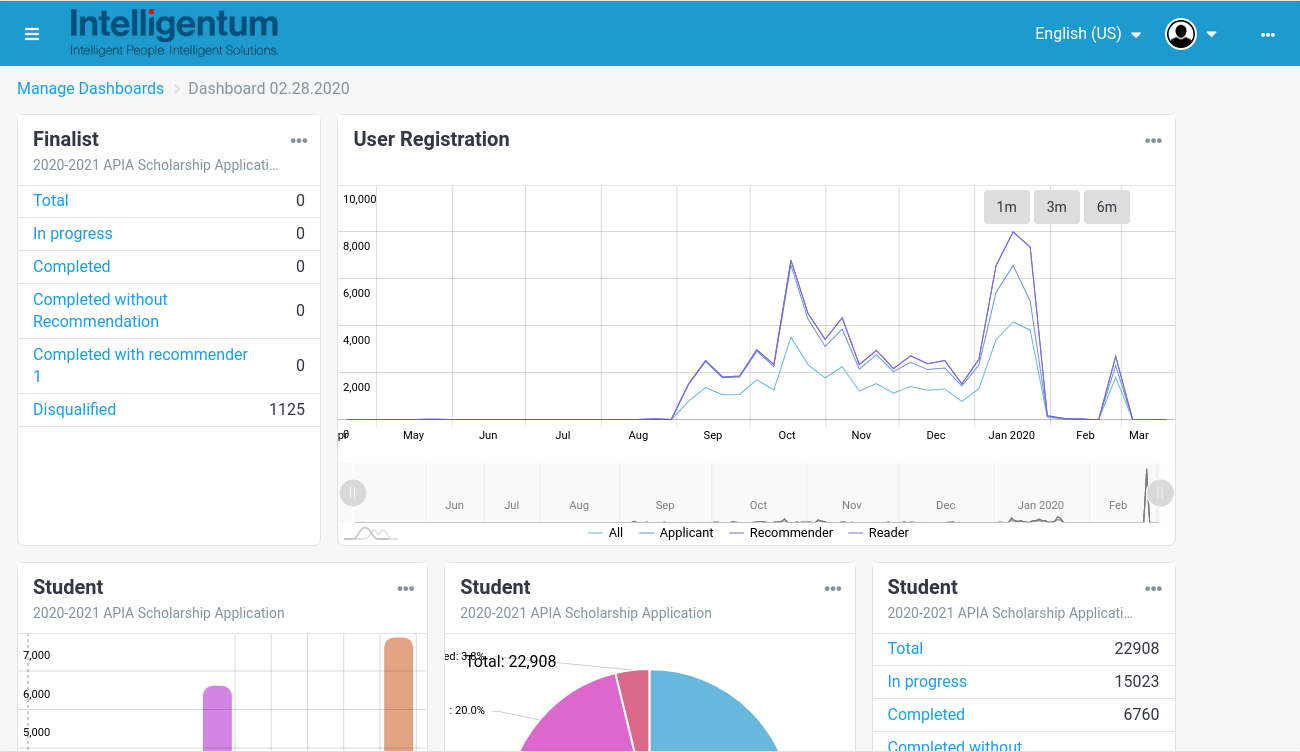Open Finalist In progress link
The width and height of the screenshot is (1300, 752).
pyautogui.click(x=73, y=234)
